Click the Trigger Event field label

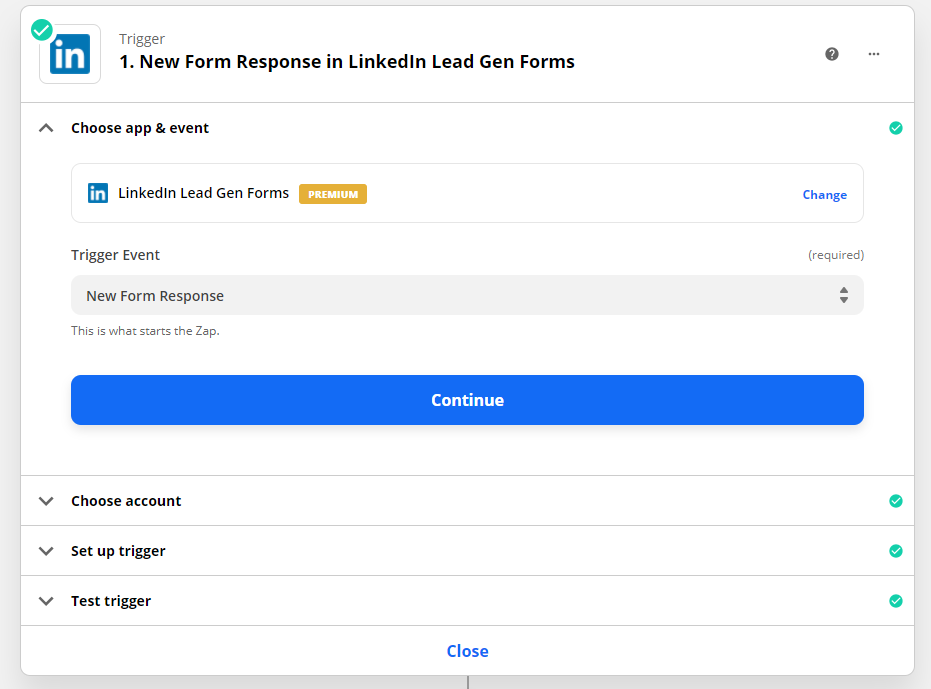pyautogui.click(x=115, y=255)
